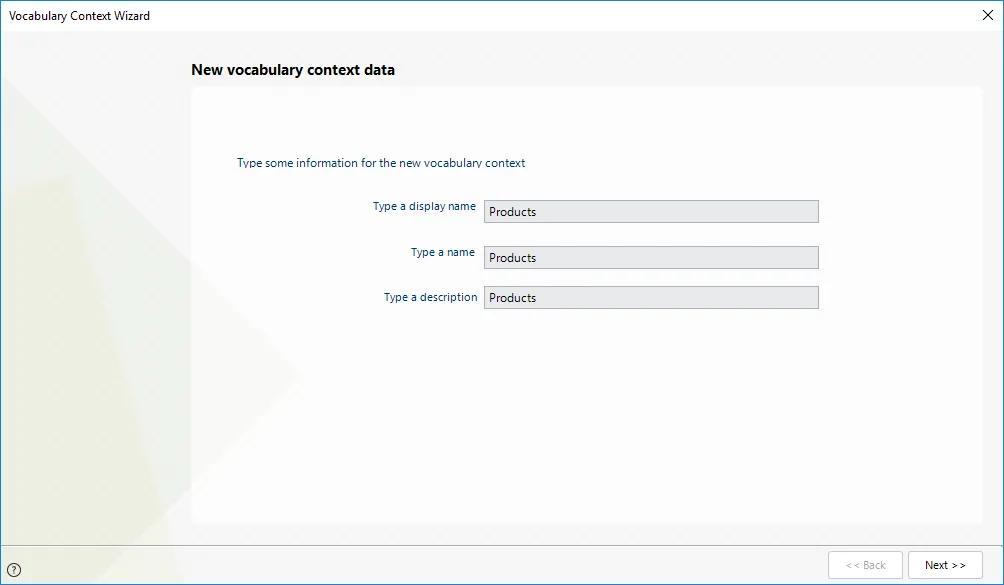Click the 'Type some information' instruction text

[381, 163]
